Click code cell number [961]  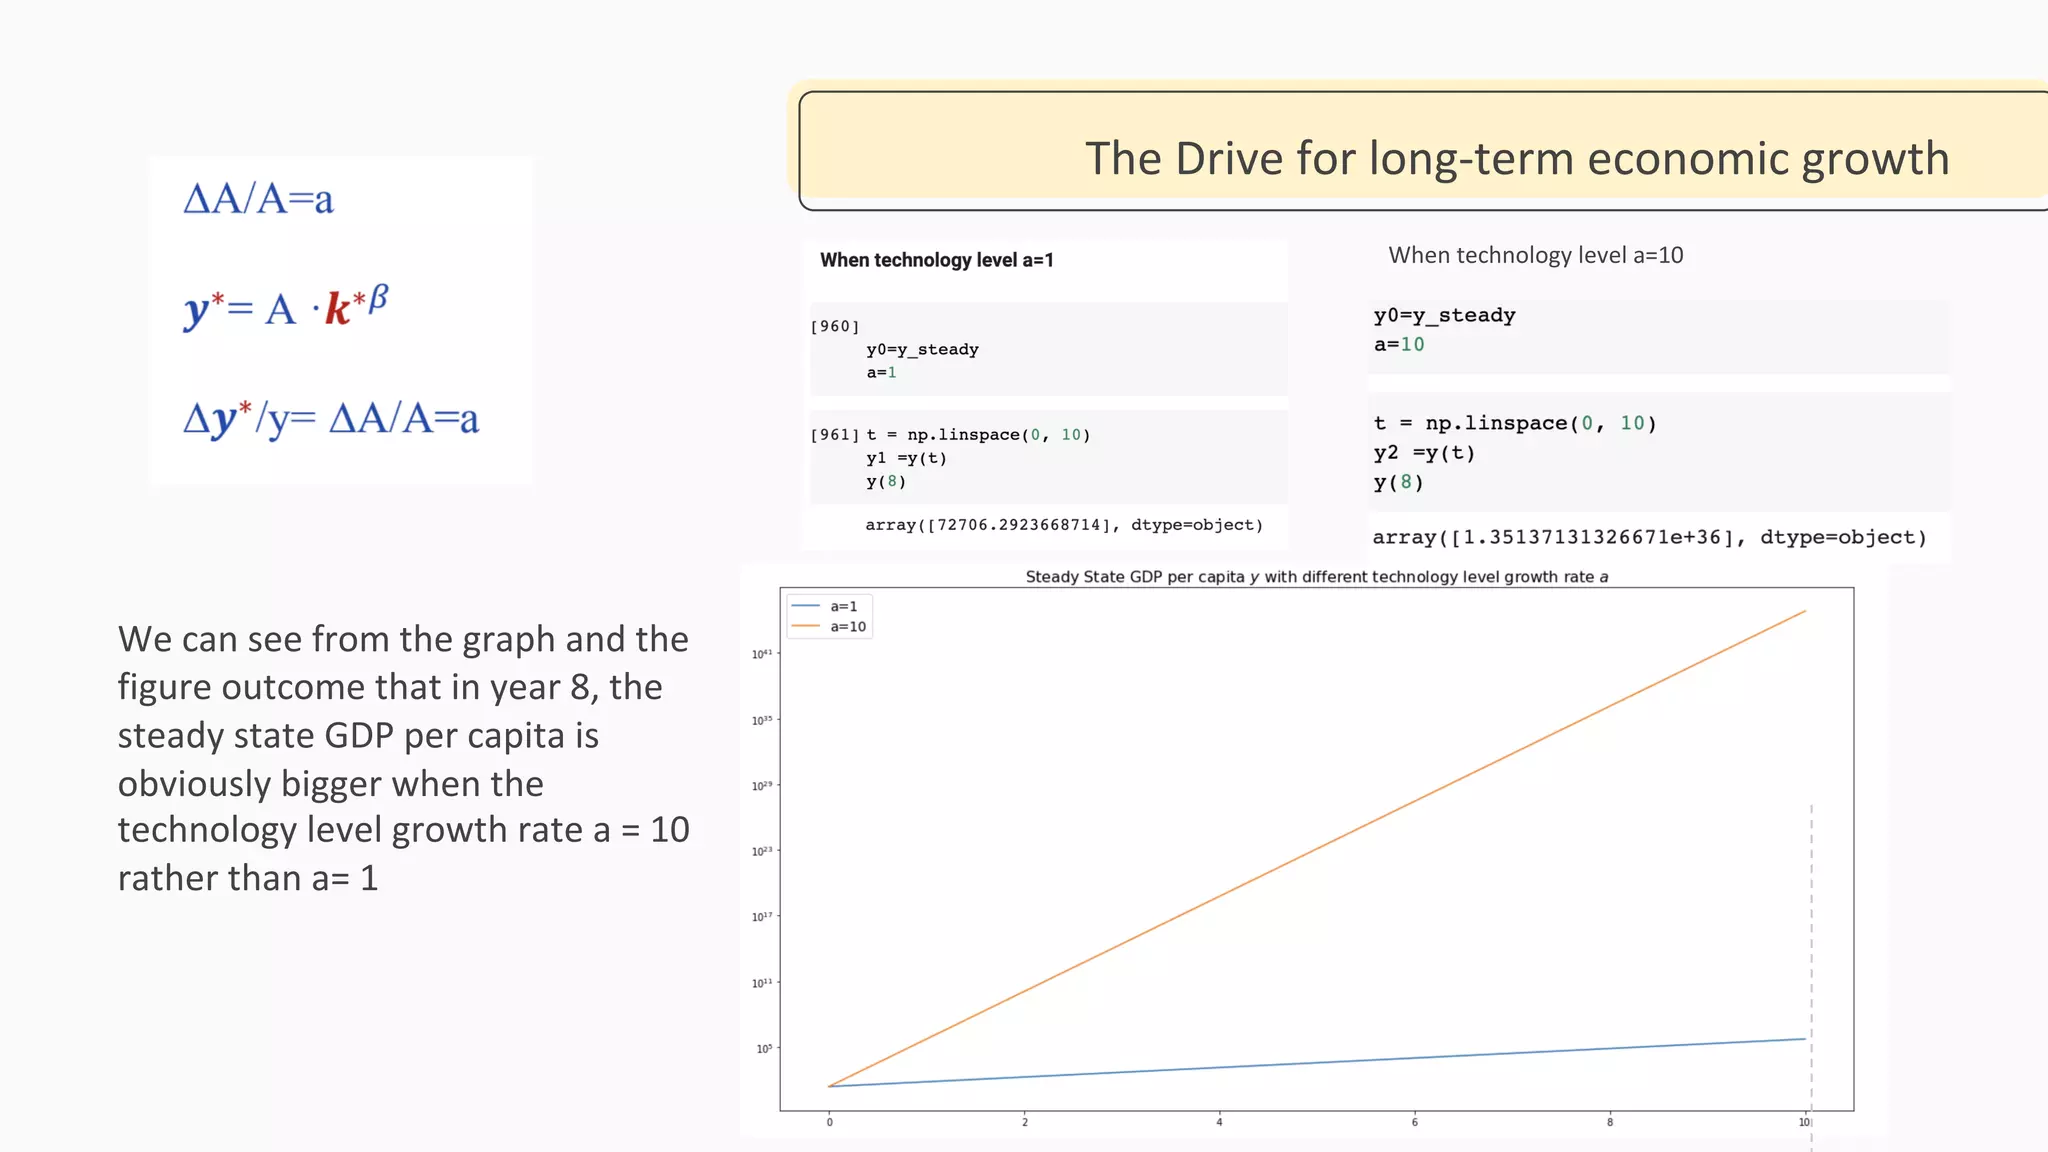point(834,435)
